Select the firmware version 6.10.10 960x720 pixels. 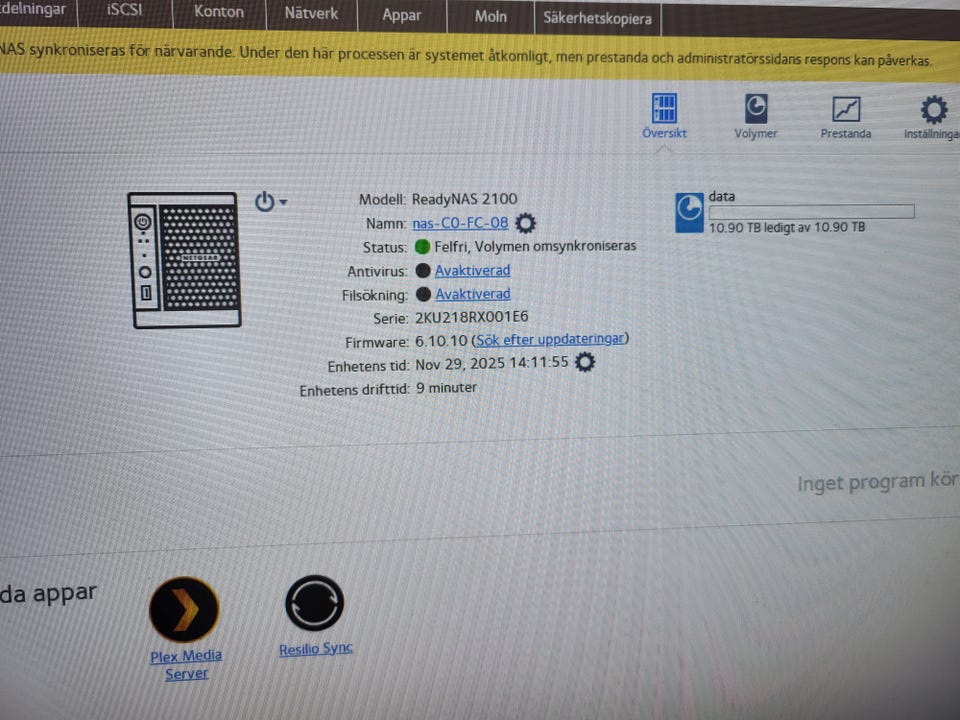[441, 340]
